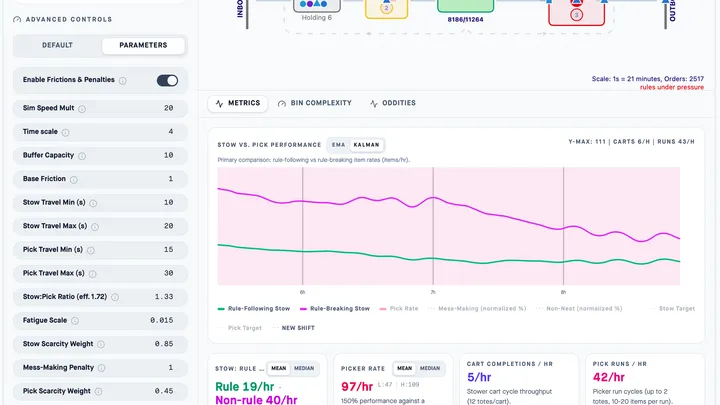Collapse the Advanced Controls section
720x405 pixels.
pyautogui.click(x=63, y=19)
